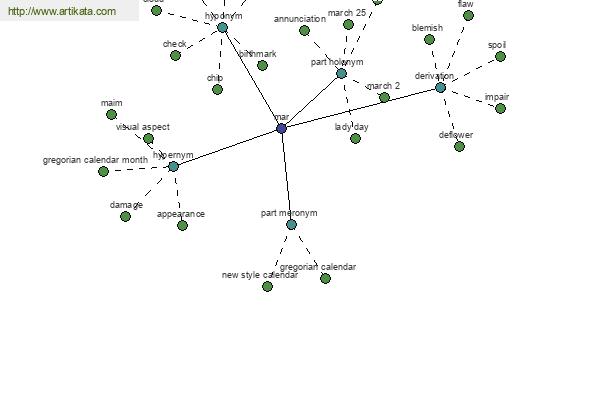The height and width of the screenshot is (400, 600).
Task: Click the 'gregorian calendar' word node
Action: [325, 278]
